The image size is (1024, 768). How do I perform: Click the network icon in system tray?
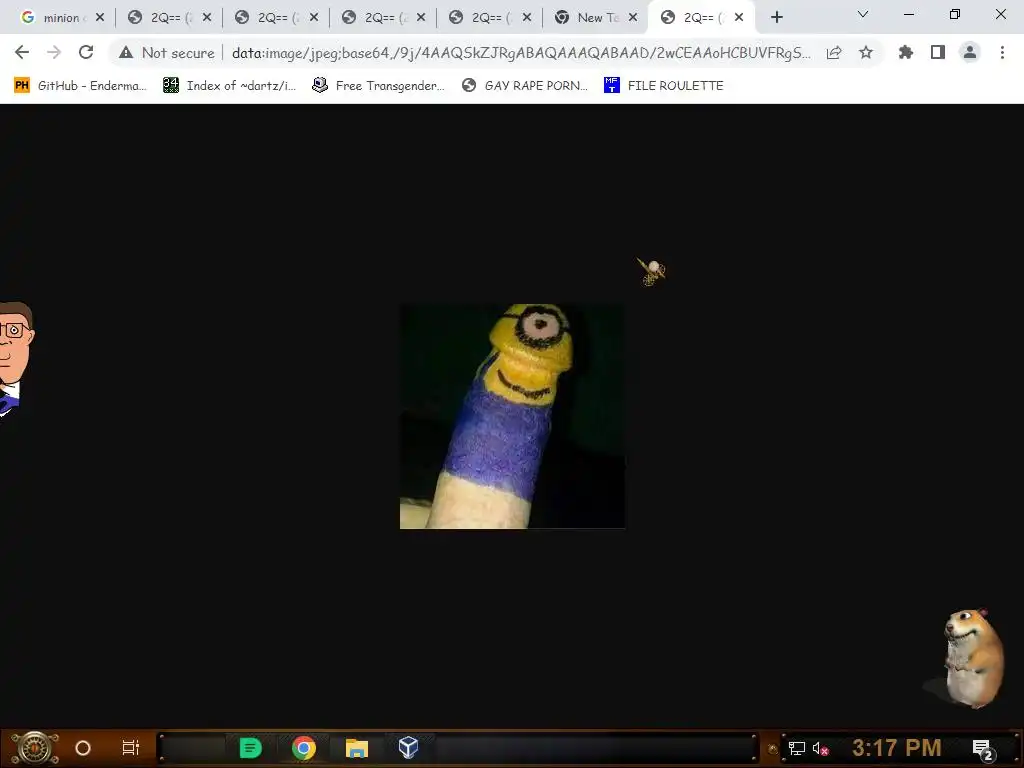pos(797,748)
